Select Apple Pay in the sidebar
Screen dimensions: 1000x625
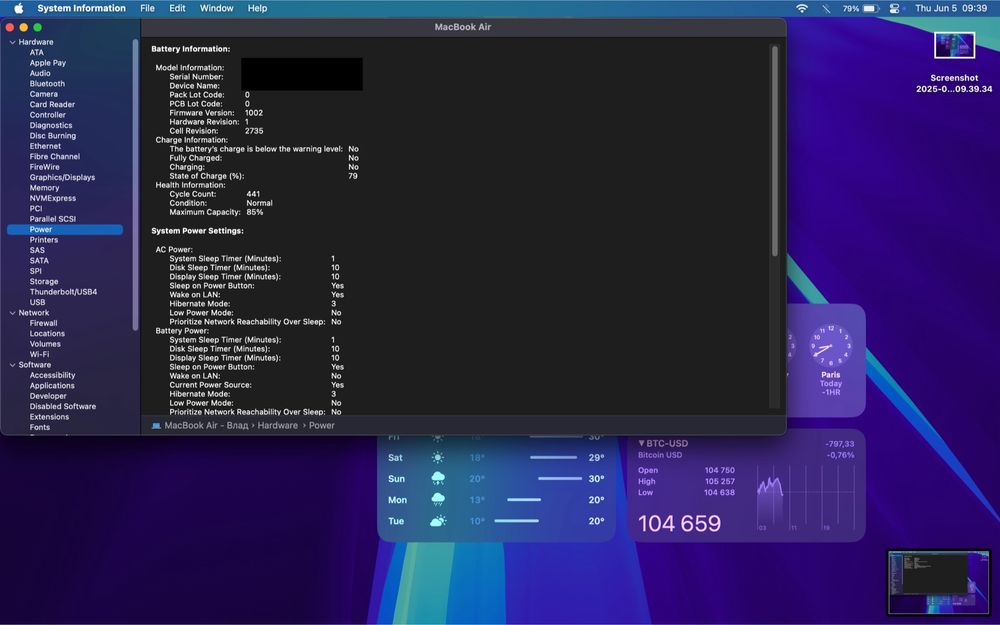point(47,62)
